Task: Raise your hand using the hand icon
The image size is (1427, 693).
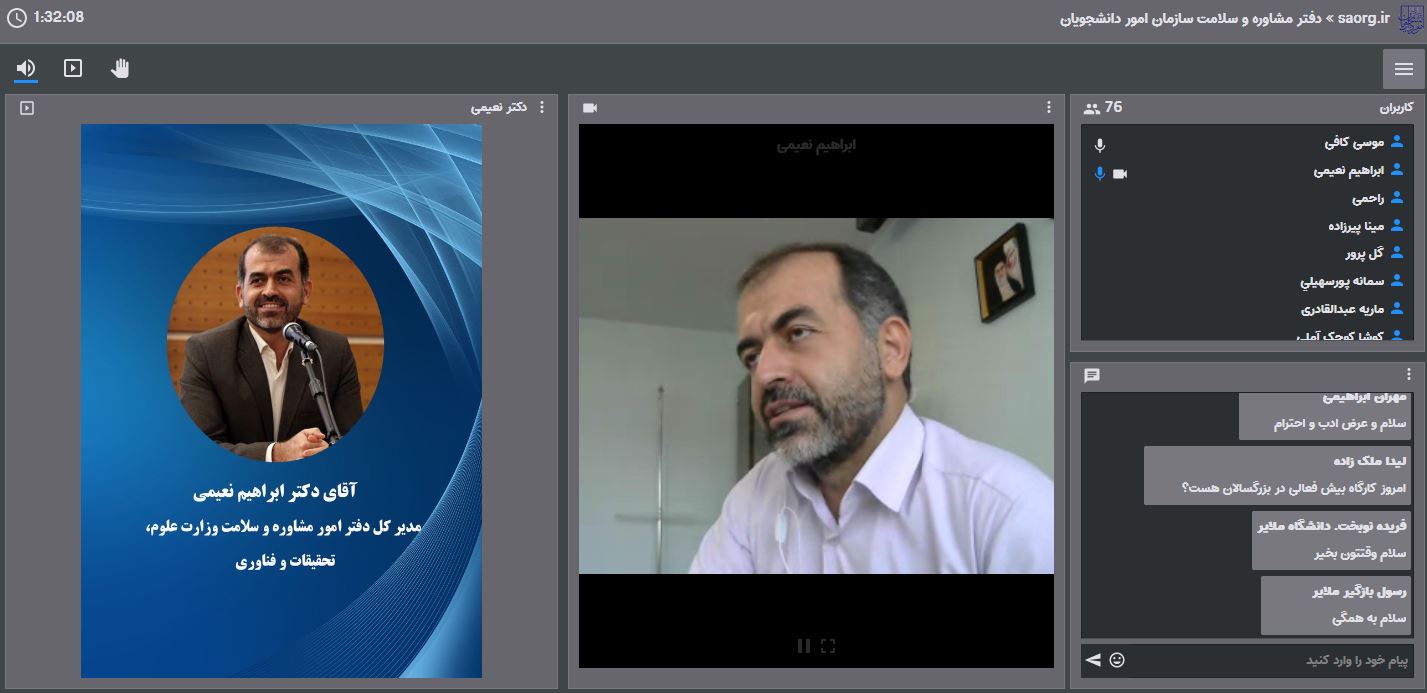Action: 120,68
